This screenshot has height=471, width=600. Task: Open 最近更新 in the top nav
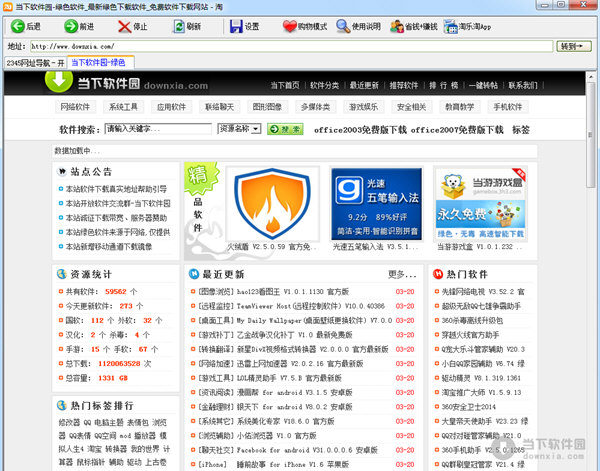364,85
